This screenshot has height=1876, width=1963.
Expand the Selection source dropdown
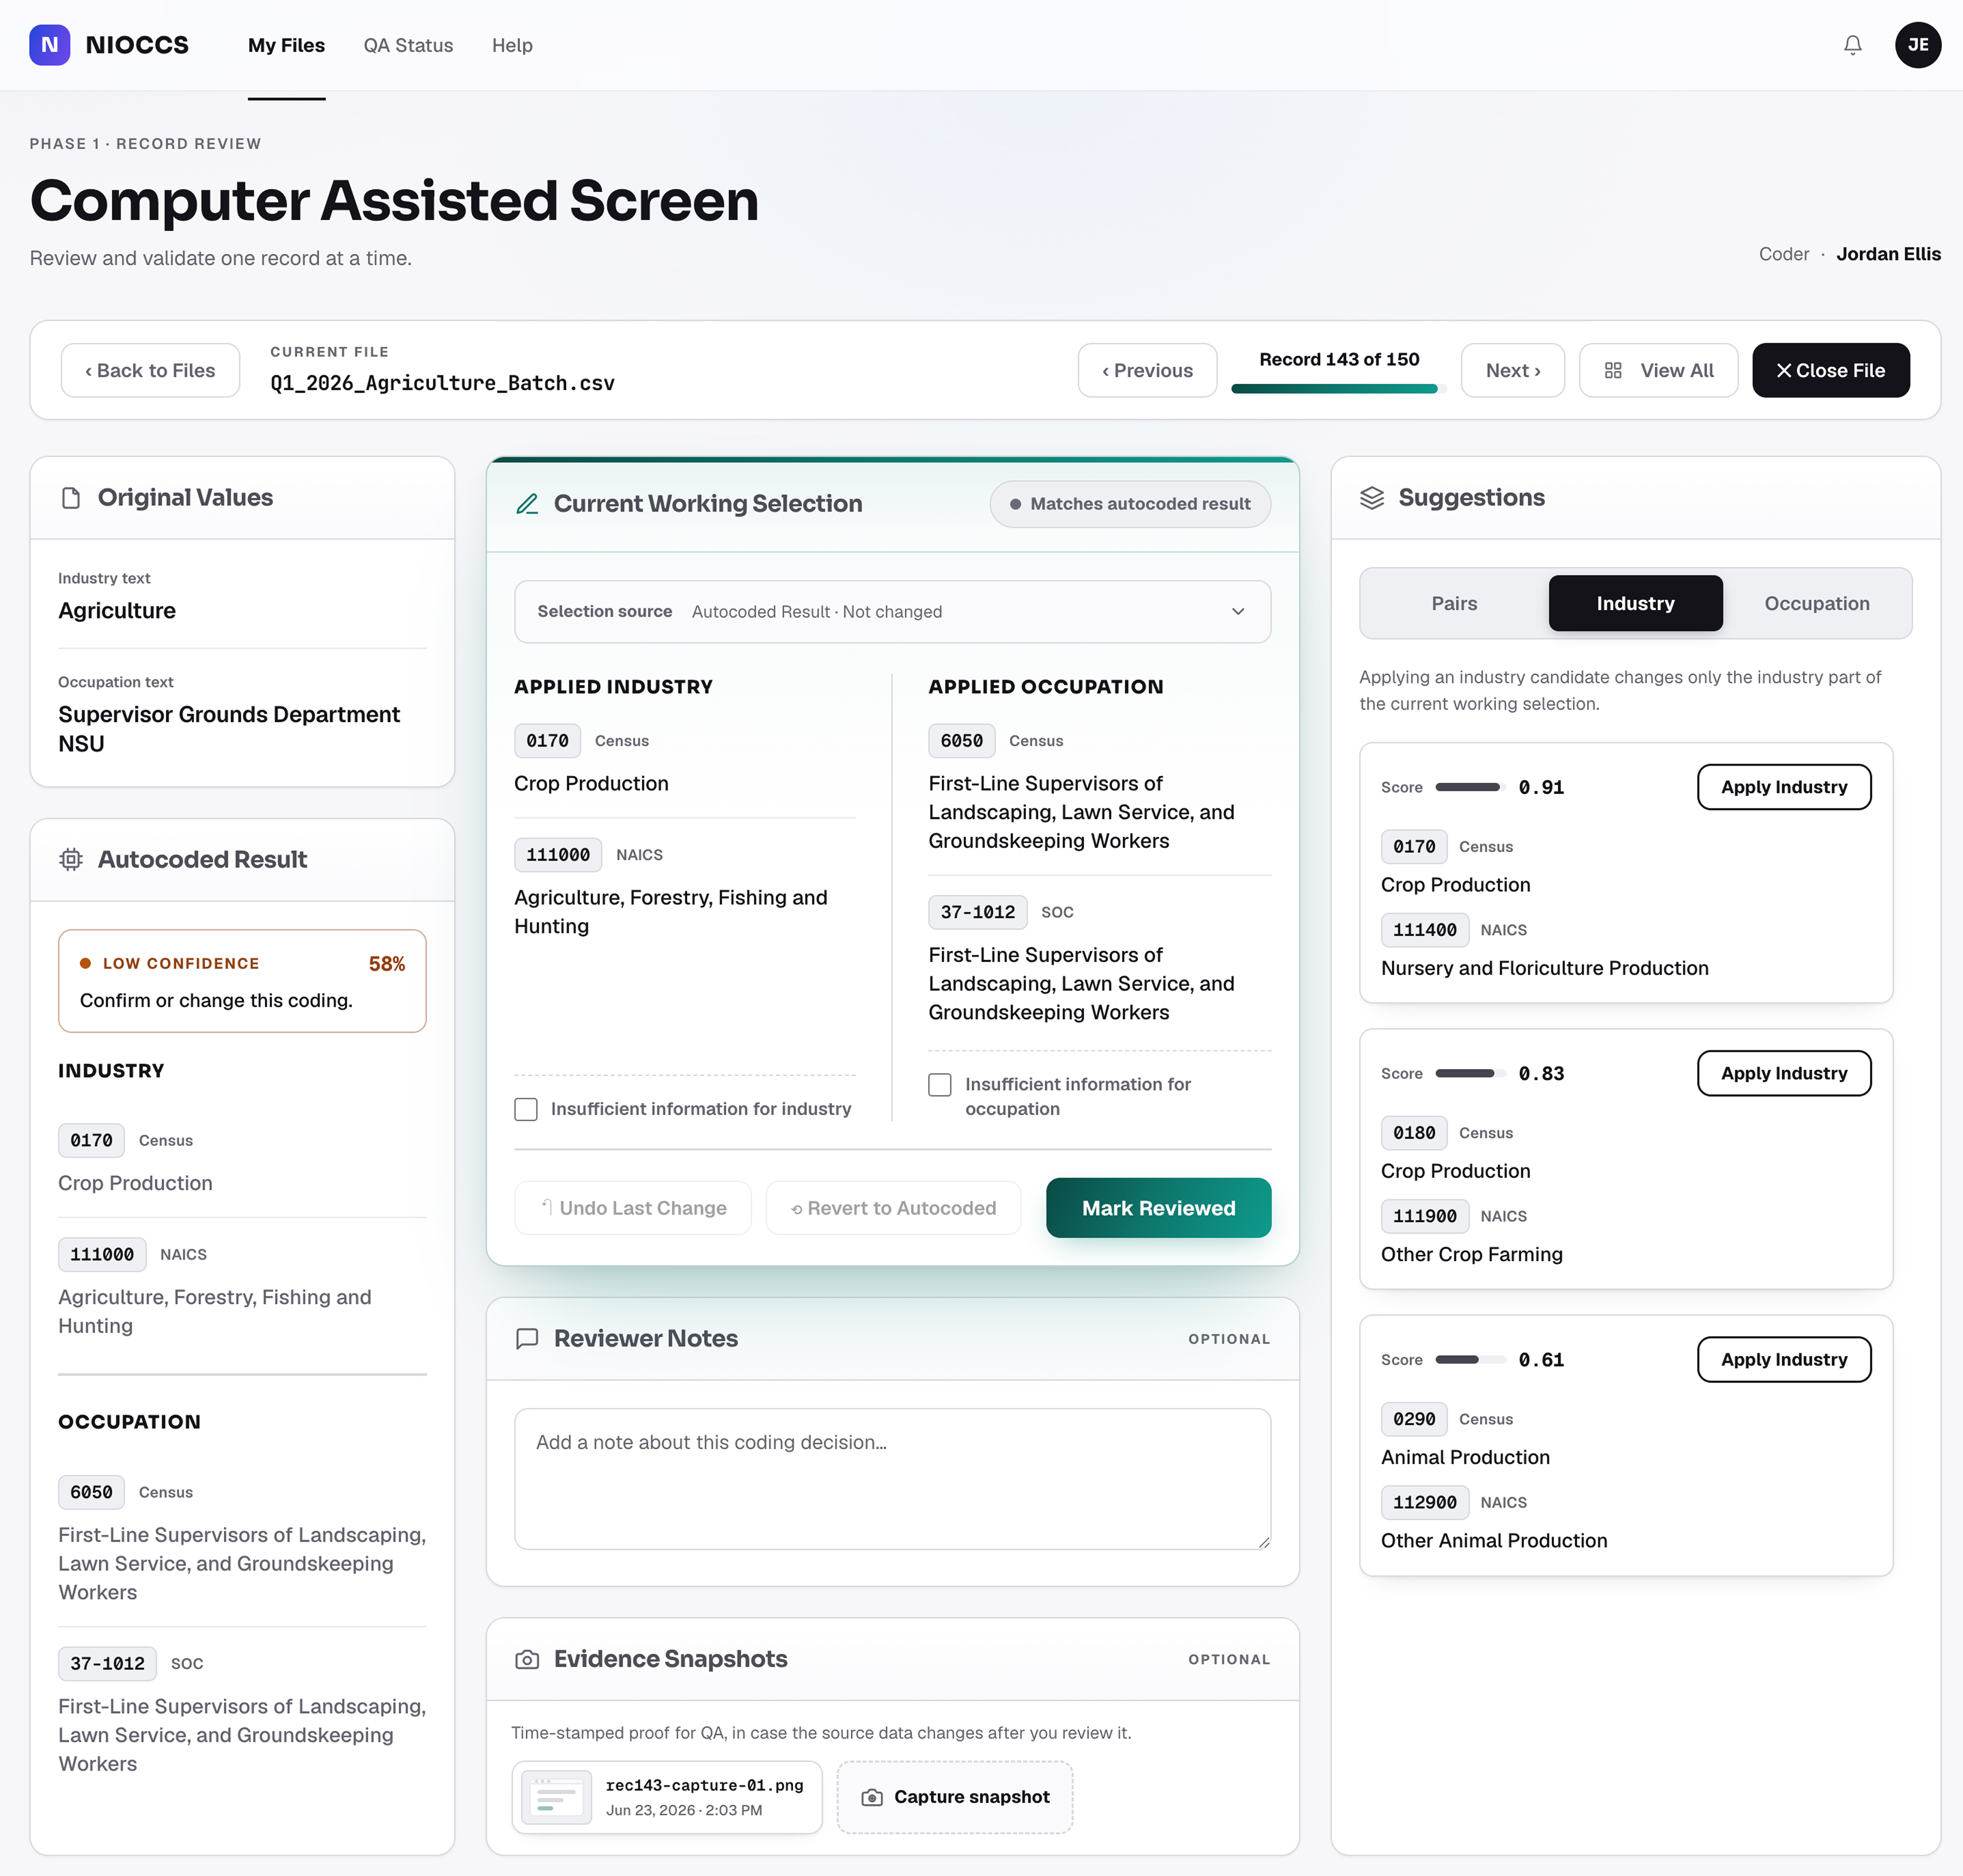click(x=892, y=612)
